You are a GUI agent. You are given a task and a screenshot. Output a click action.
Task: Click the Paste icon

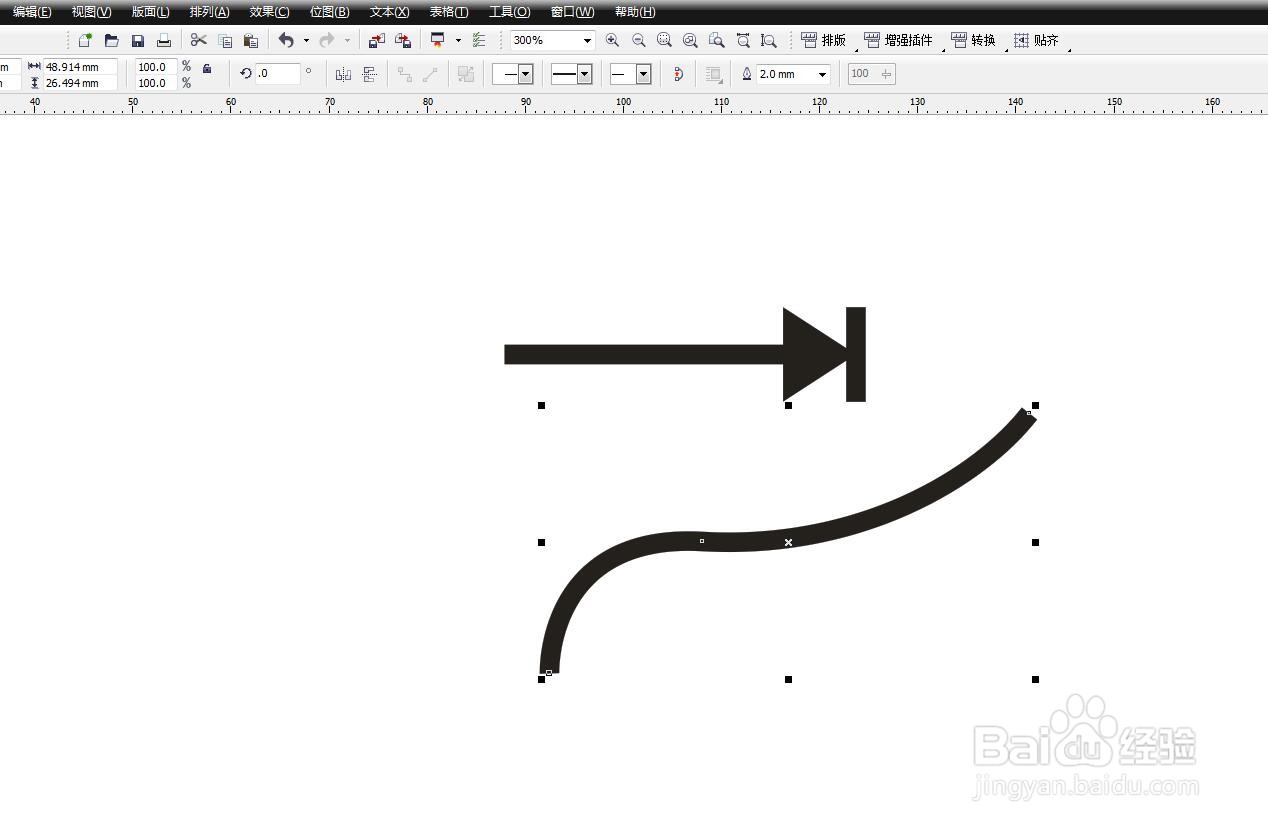tap(251, 40)
